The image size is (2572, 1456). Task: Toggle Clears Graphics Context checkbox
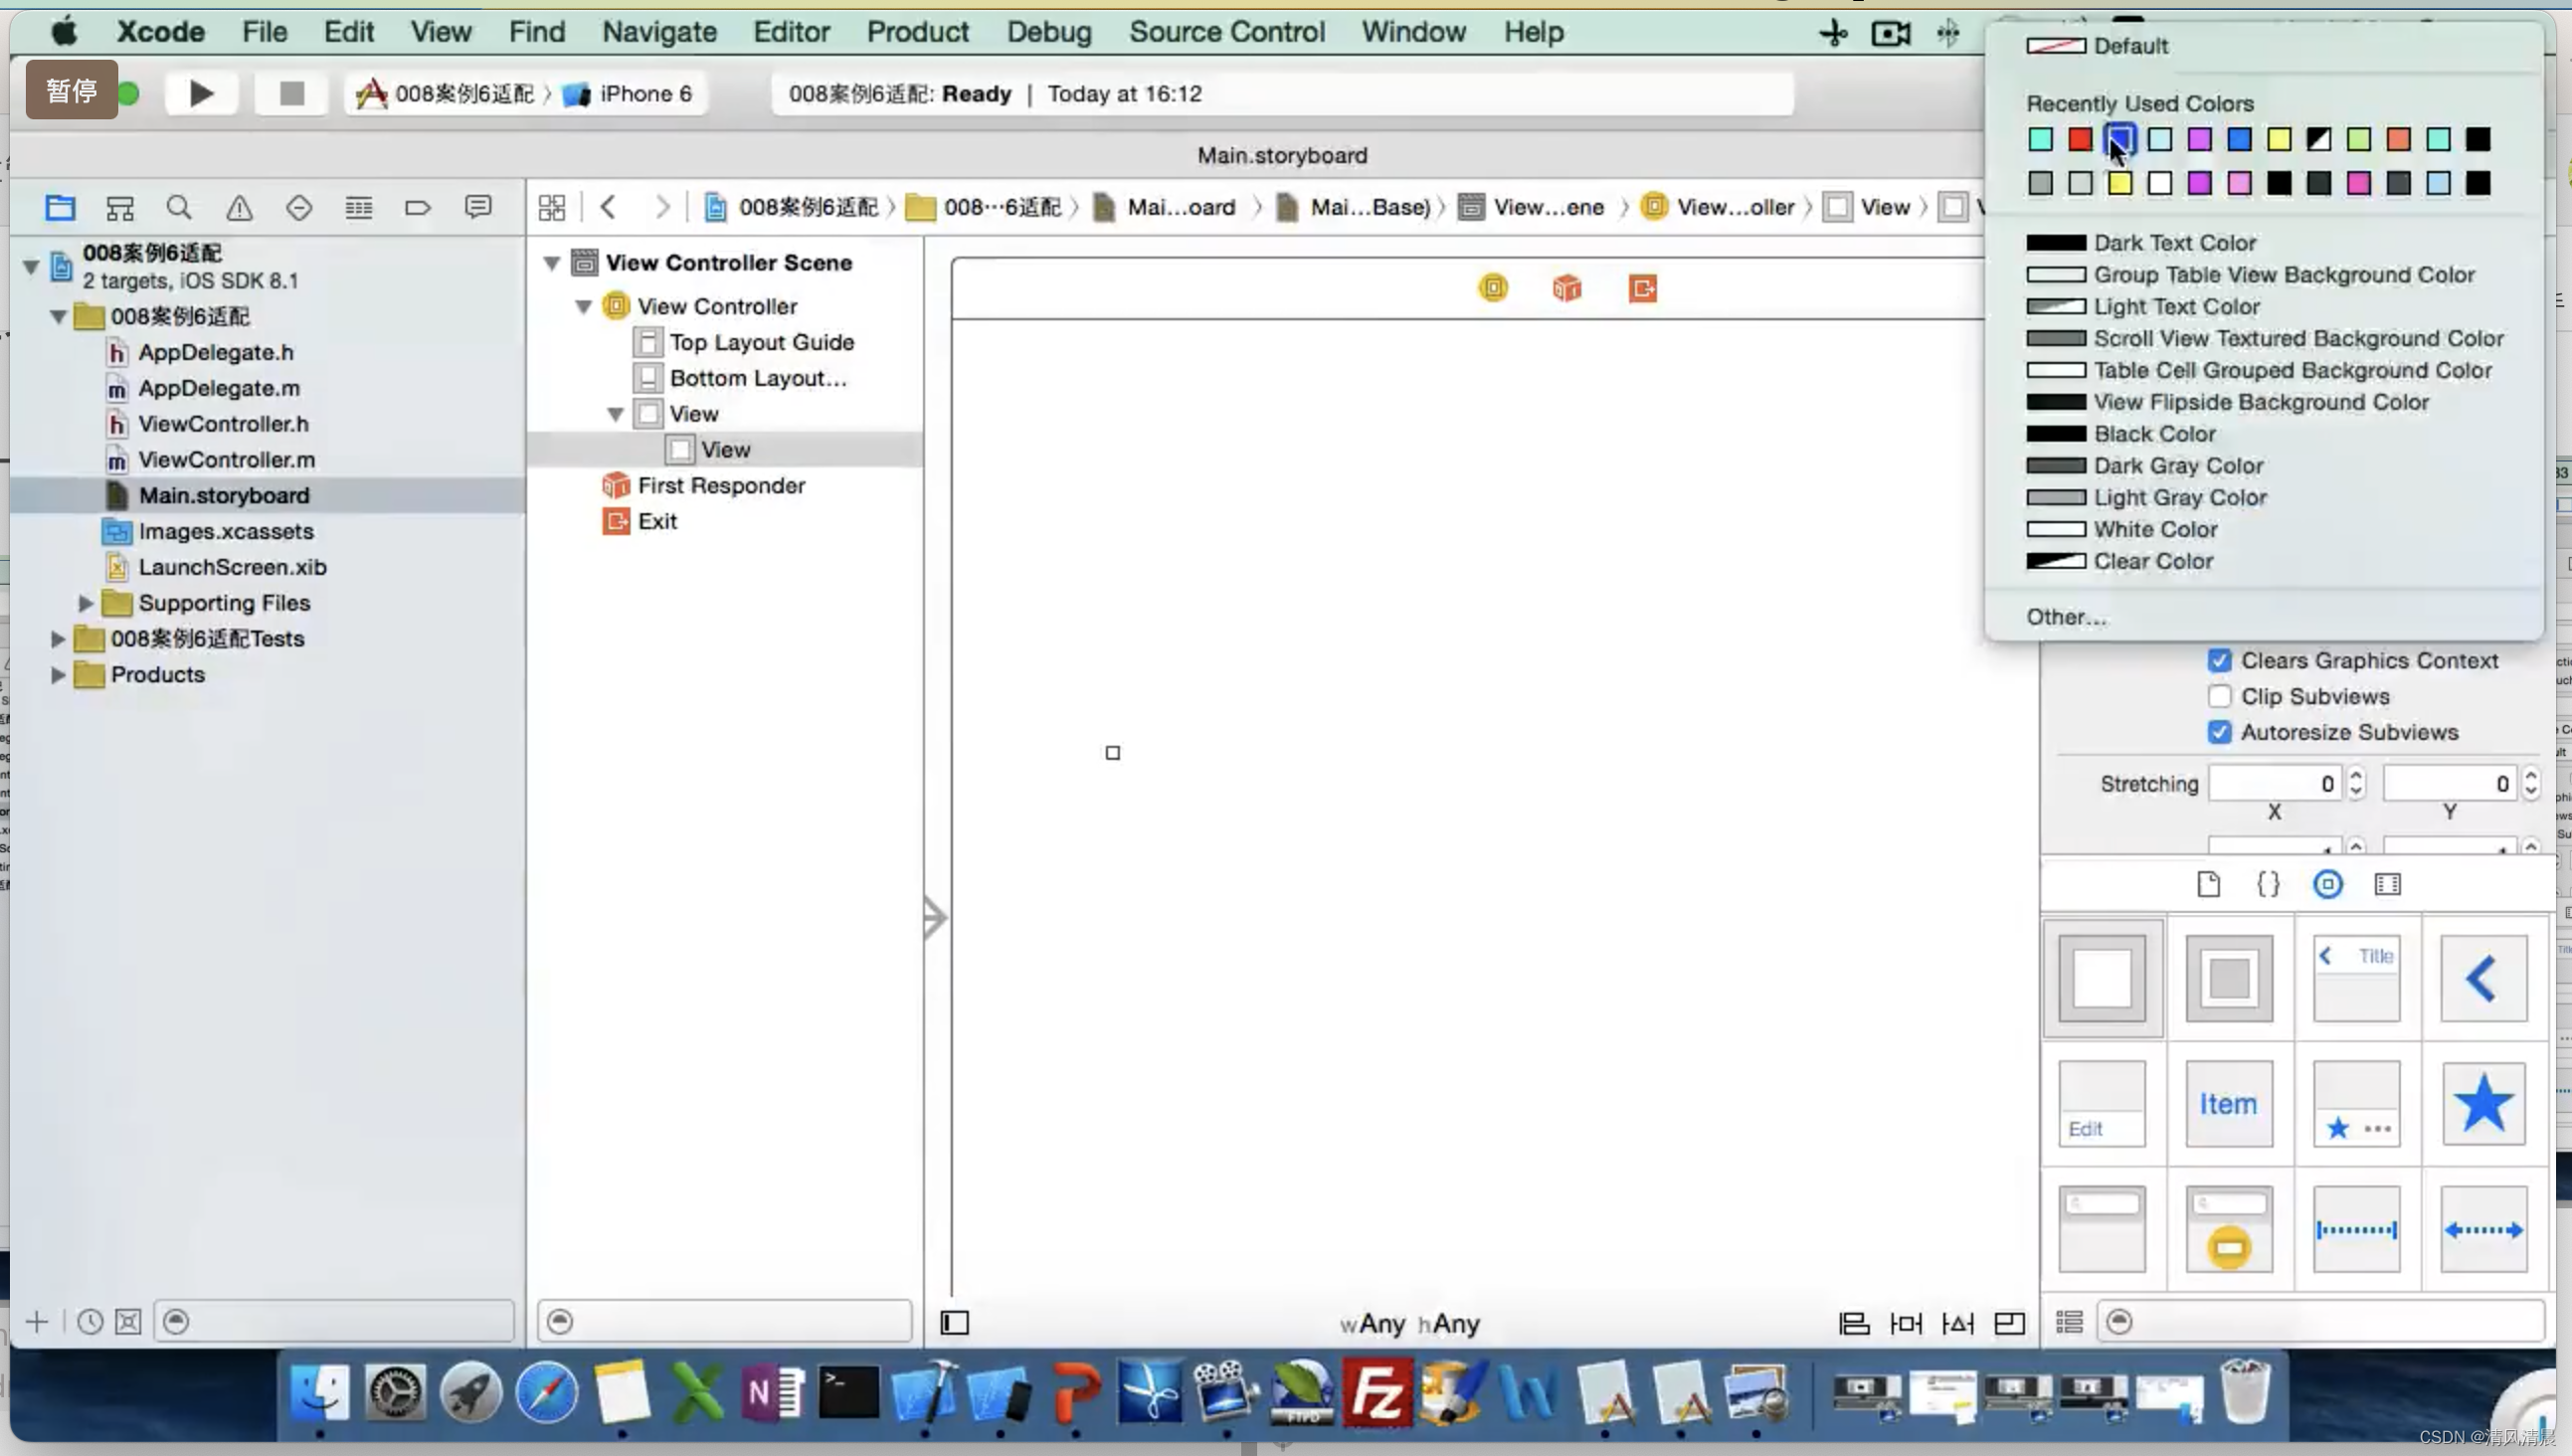(x=2219, y=659)
